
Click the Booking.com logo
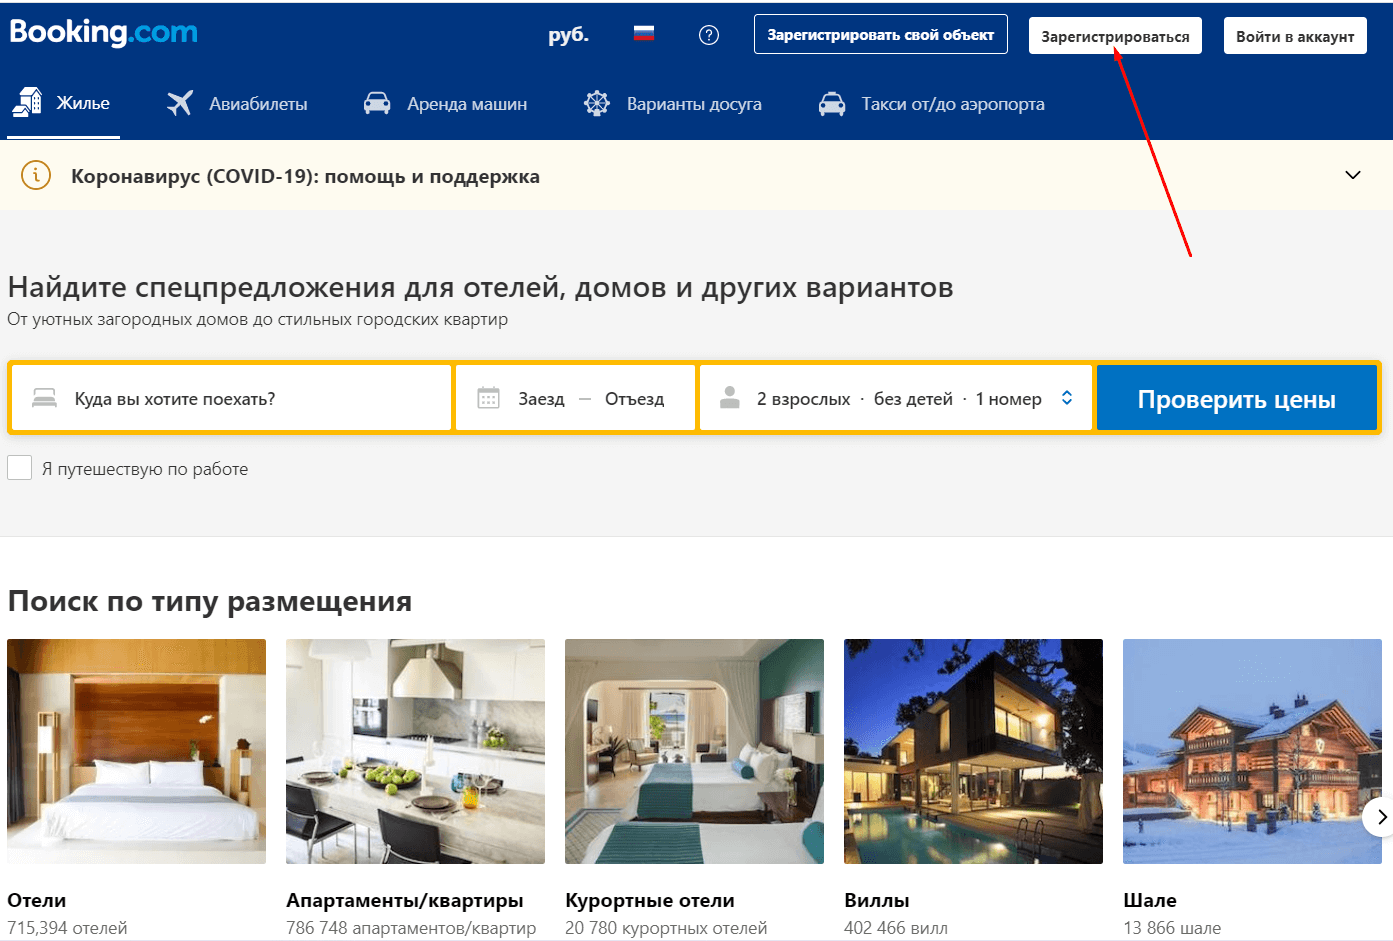(103, 33)
